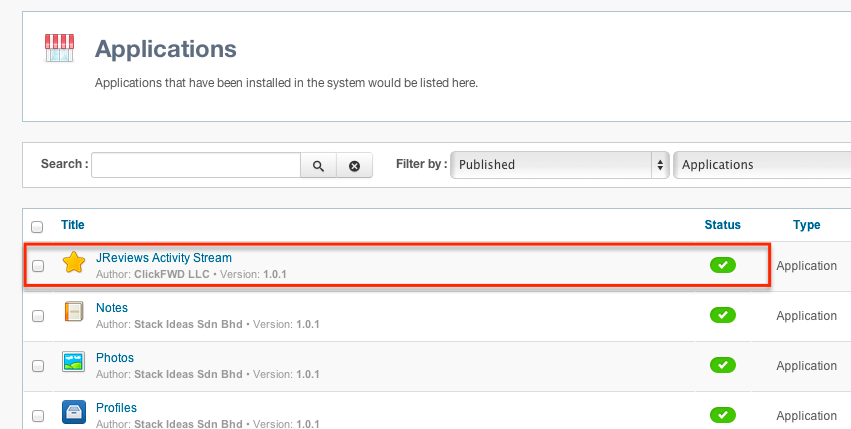Open the Photos application title link
The height and width of the screenshot is (429, 851).
(x=115, y=358)
